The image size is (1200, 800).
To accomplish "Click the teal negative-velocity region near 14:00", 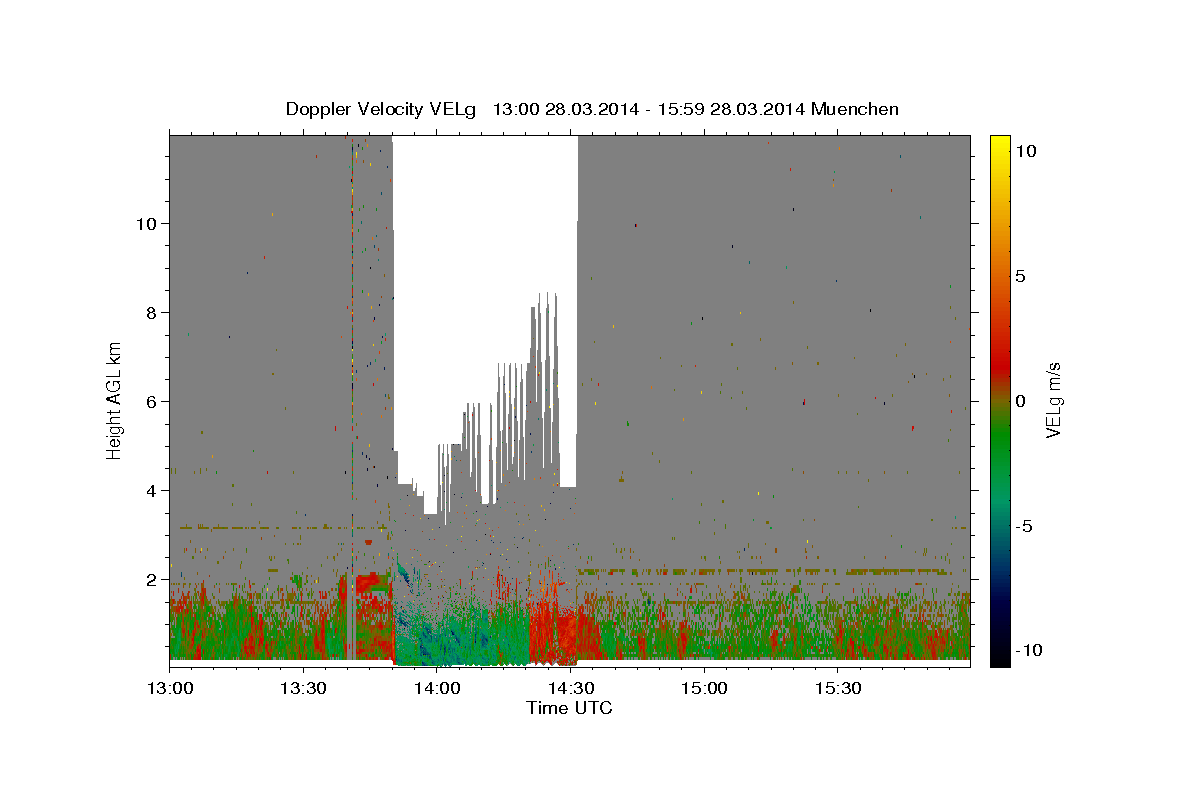I will (x=460, y=635).
